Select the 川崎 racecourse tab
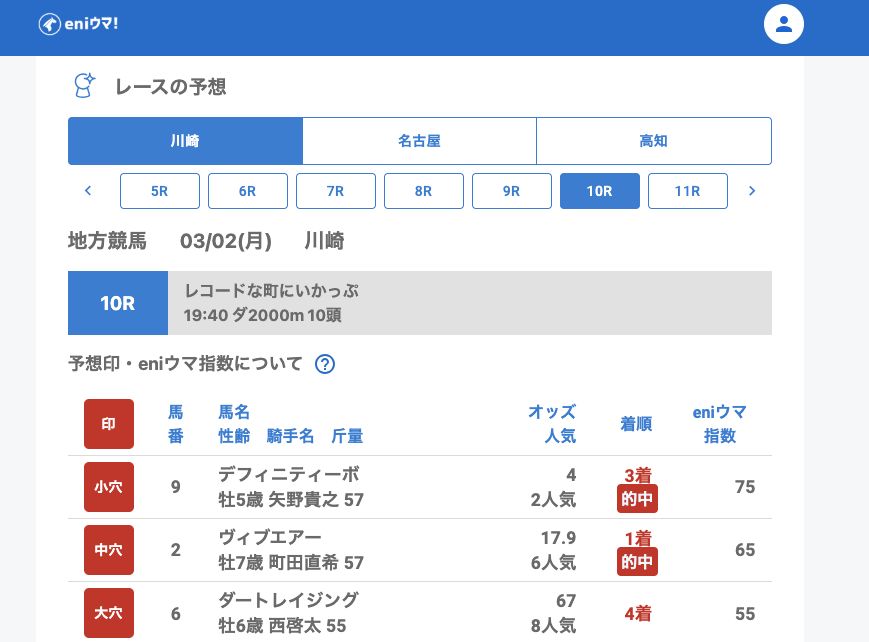The width and height of the screenshot is (869, 642). point(185,141)
